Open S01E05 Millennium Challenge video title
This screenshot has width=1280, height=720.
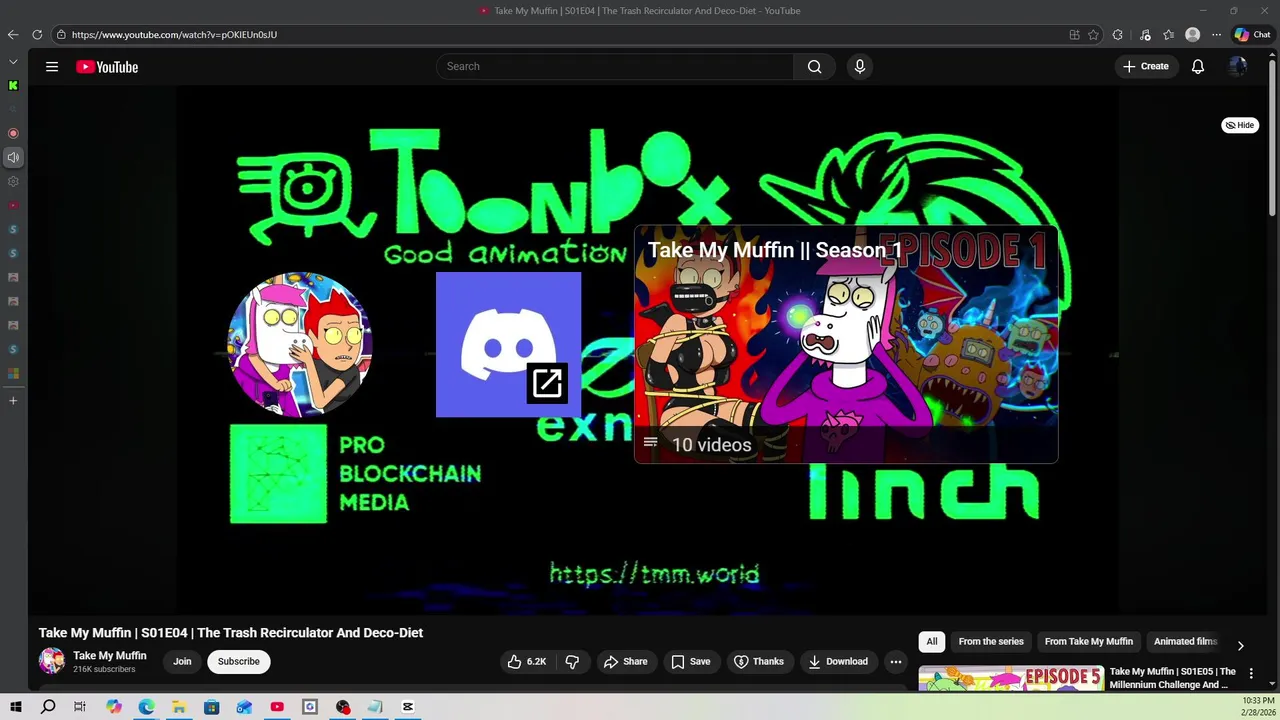coord(1172,678)
